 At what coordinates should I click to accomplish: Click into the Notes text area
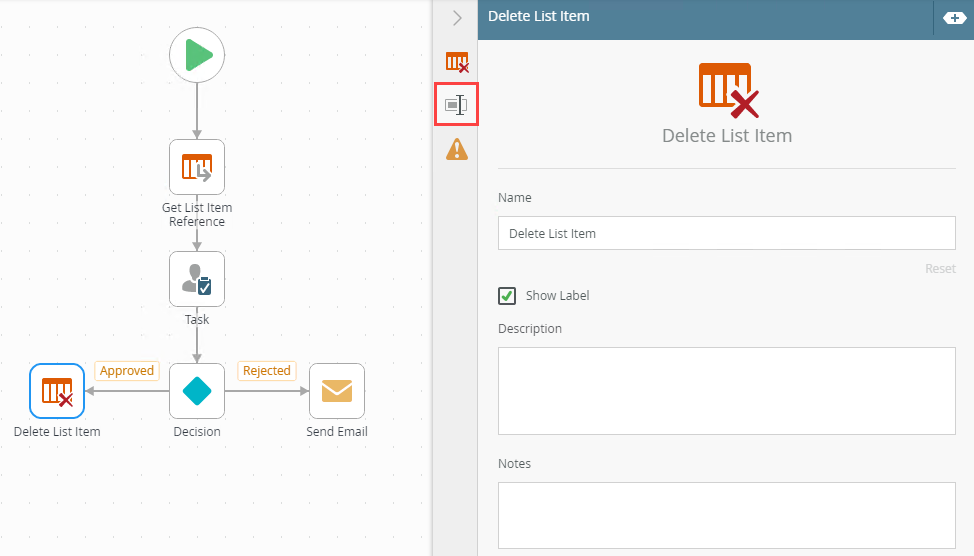click(726, 516)
